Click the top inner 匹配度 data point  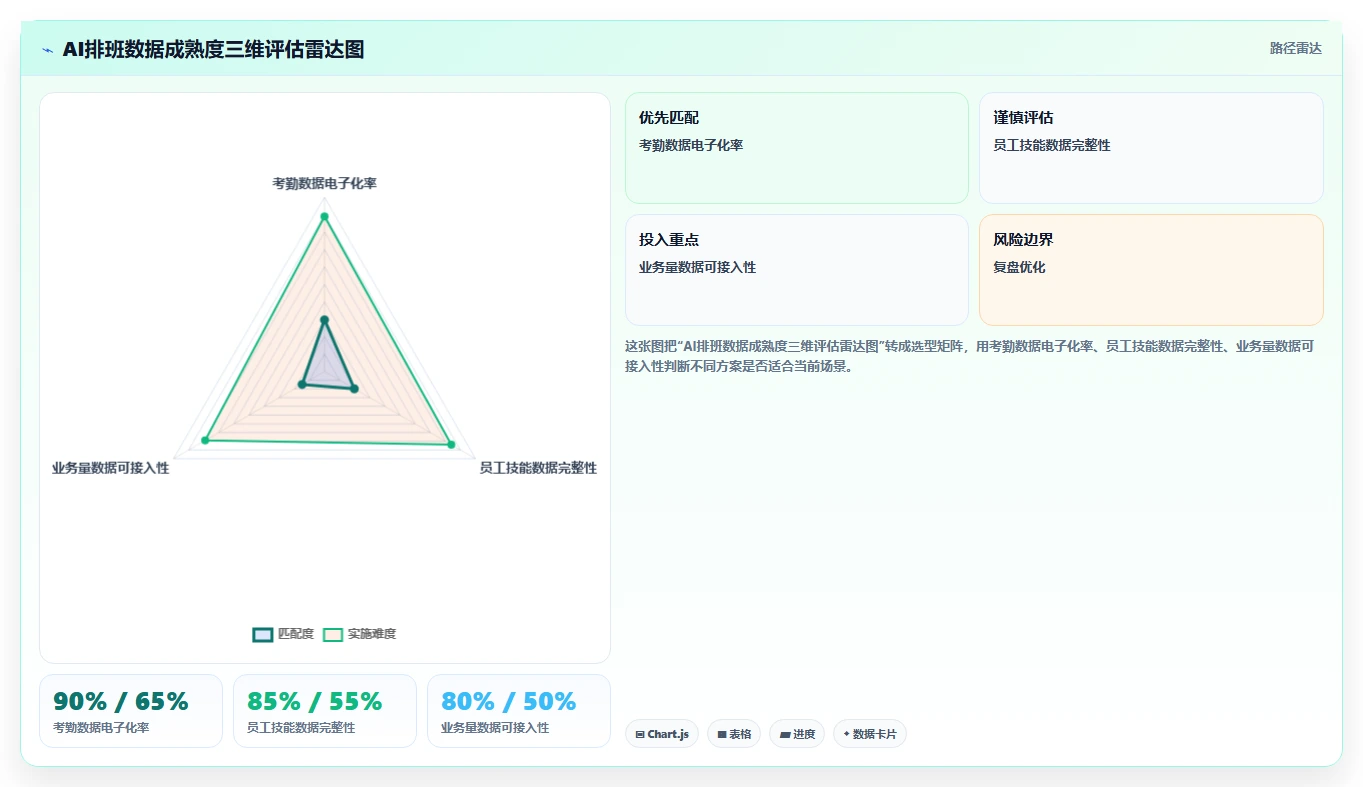324,320
